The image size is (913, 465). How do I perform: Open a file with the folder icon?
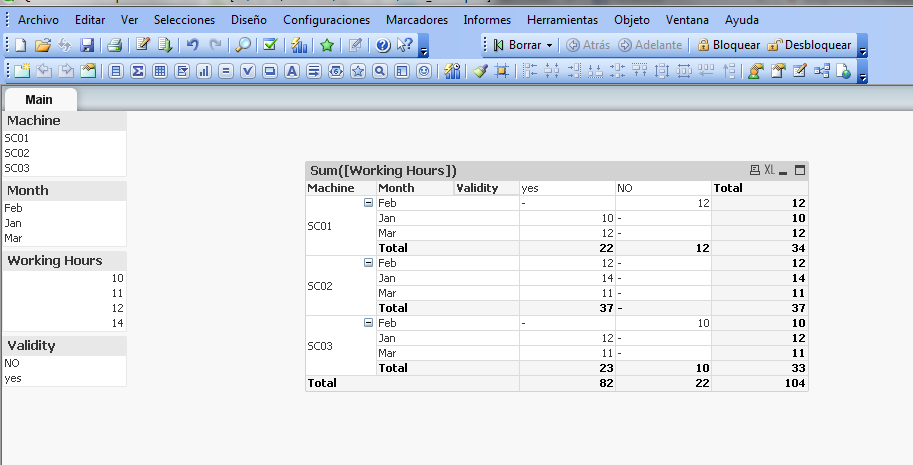point(43,45)
